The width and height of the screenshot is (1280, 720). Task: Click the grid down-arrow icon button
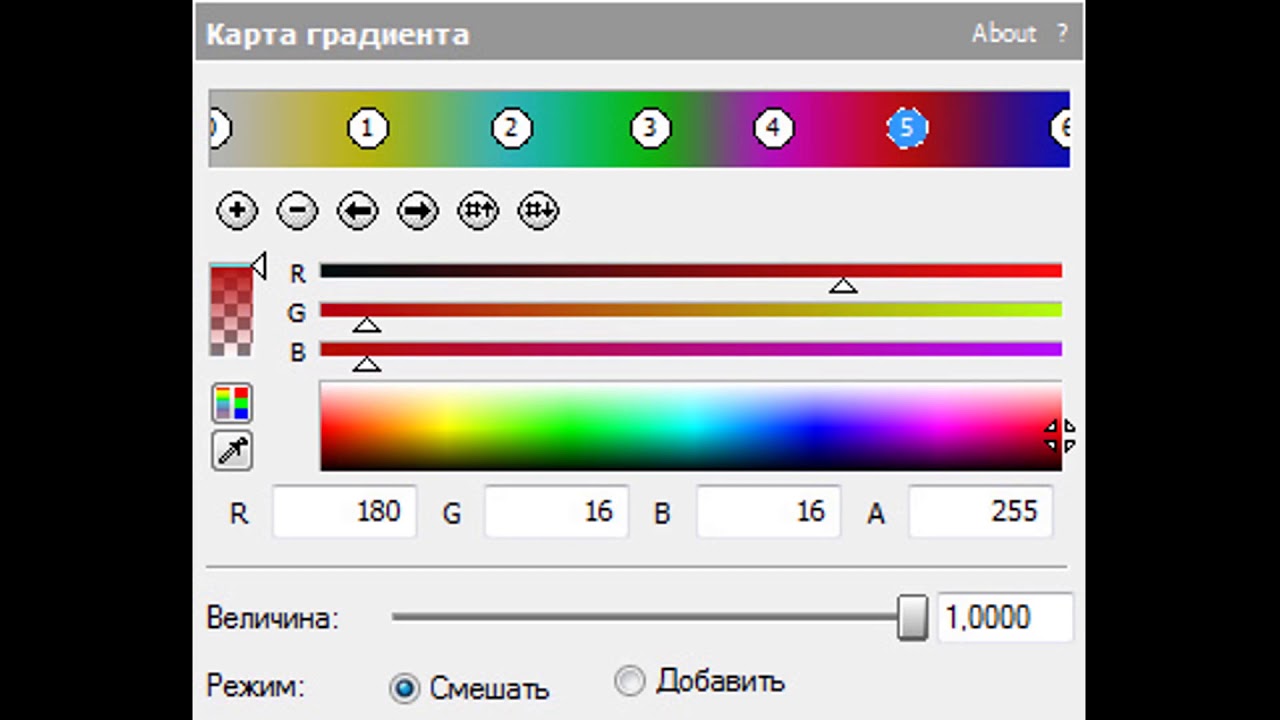coord(538,211)
